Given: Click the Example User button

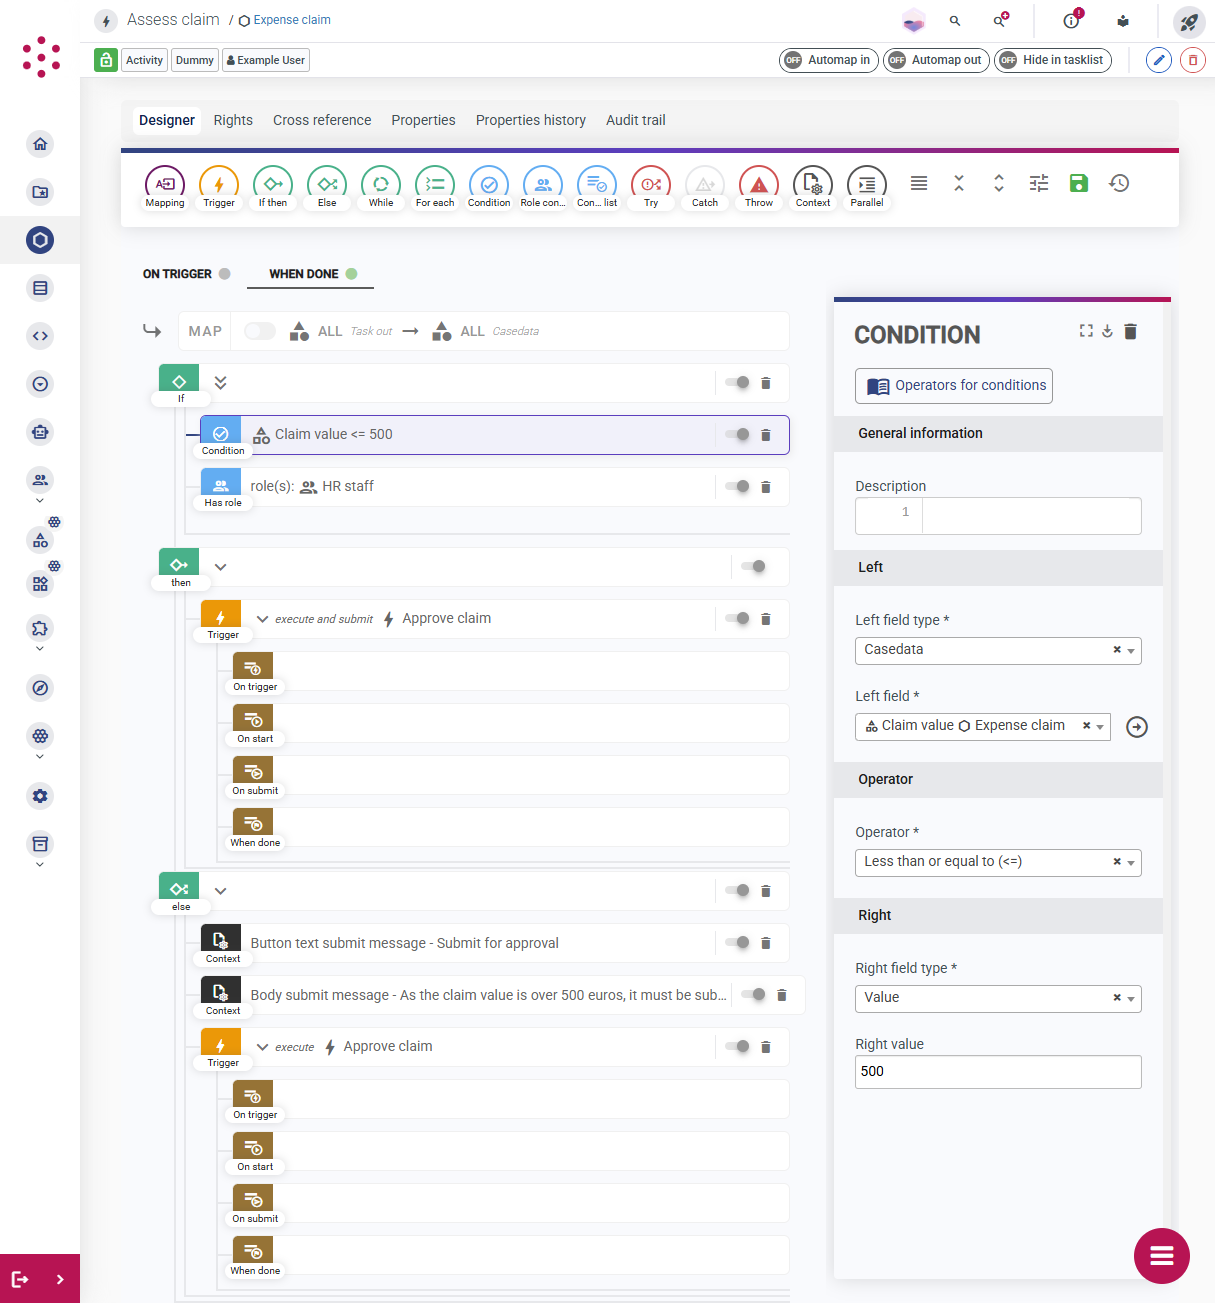Looking at the screenshot, I should click(x=266, y=60).
